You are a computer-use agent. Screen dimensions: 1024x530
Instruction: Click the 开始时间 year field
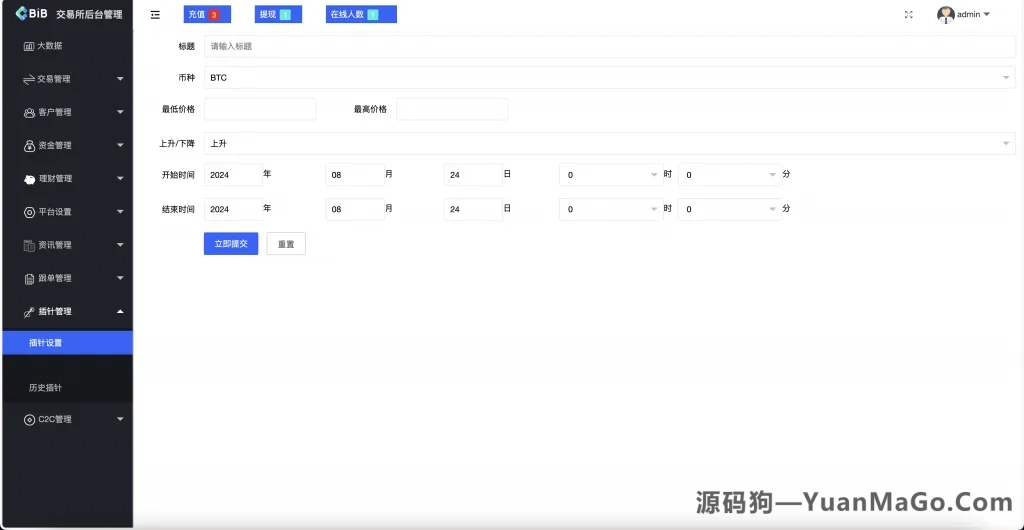[x=233, y=175]
